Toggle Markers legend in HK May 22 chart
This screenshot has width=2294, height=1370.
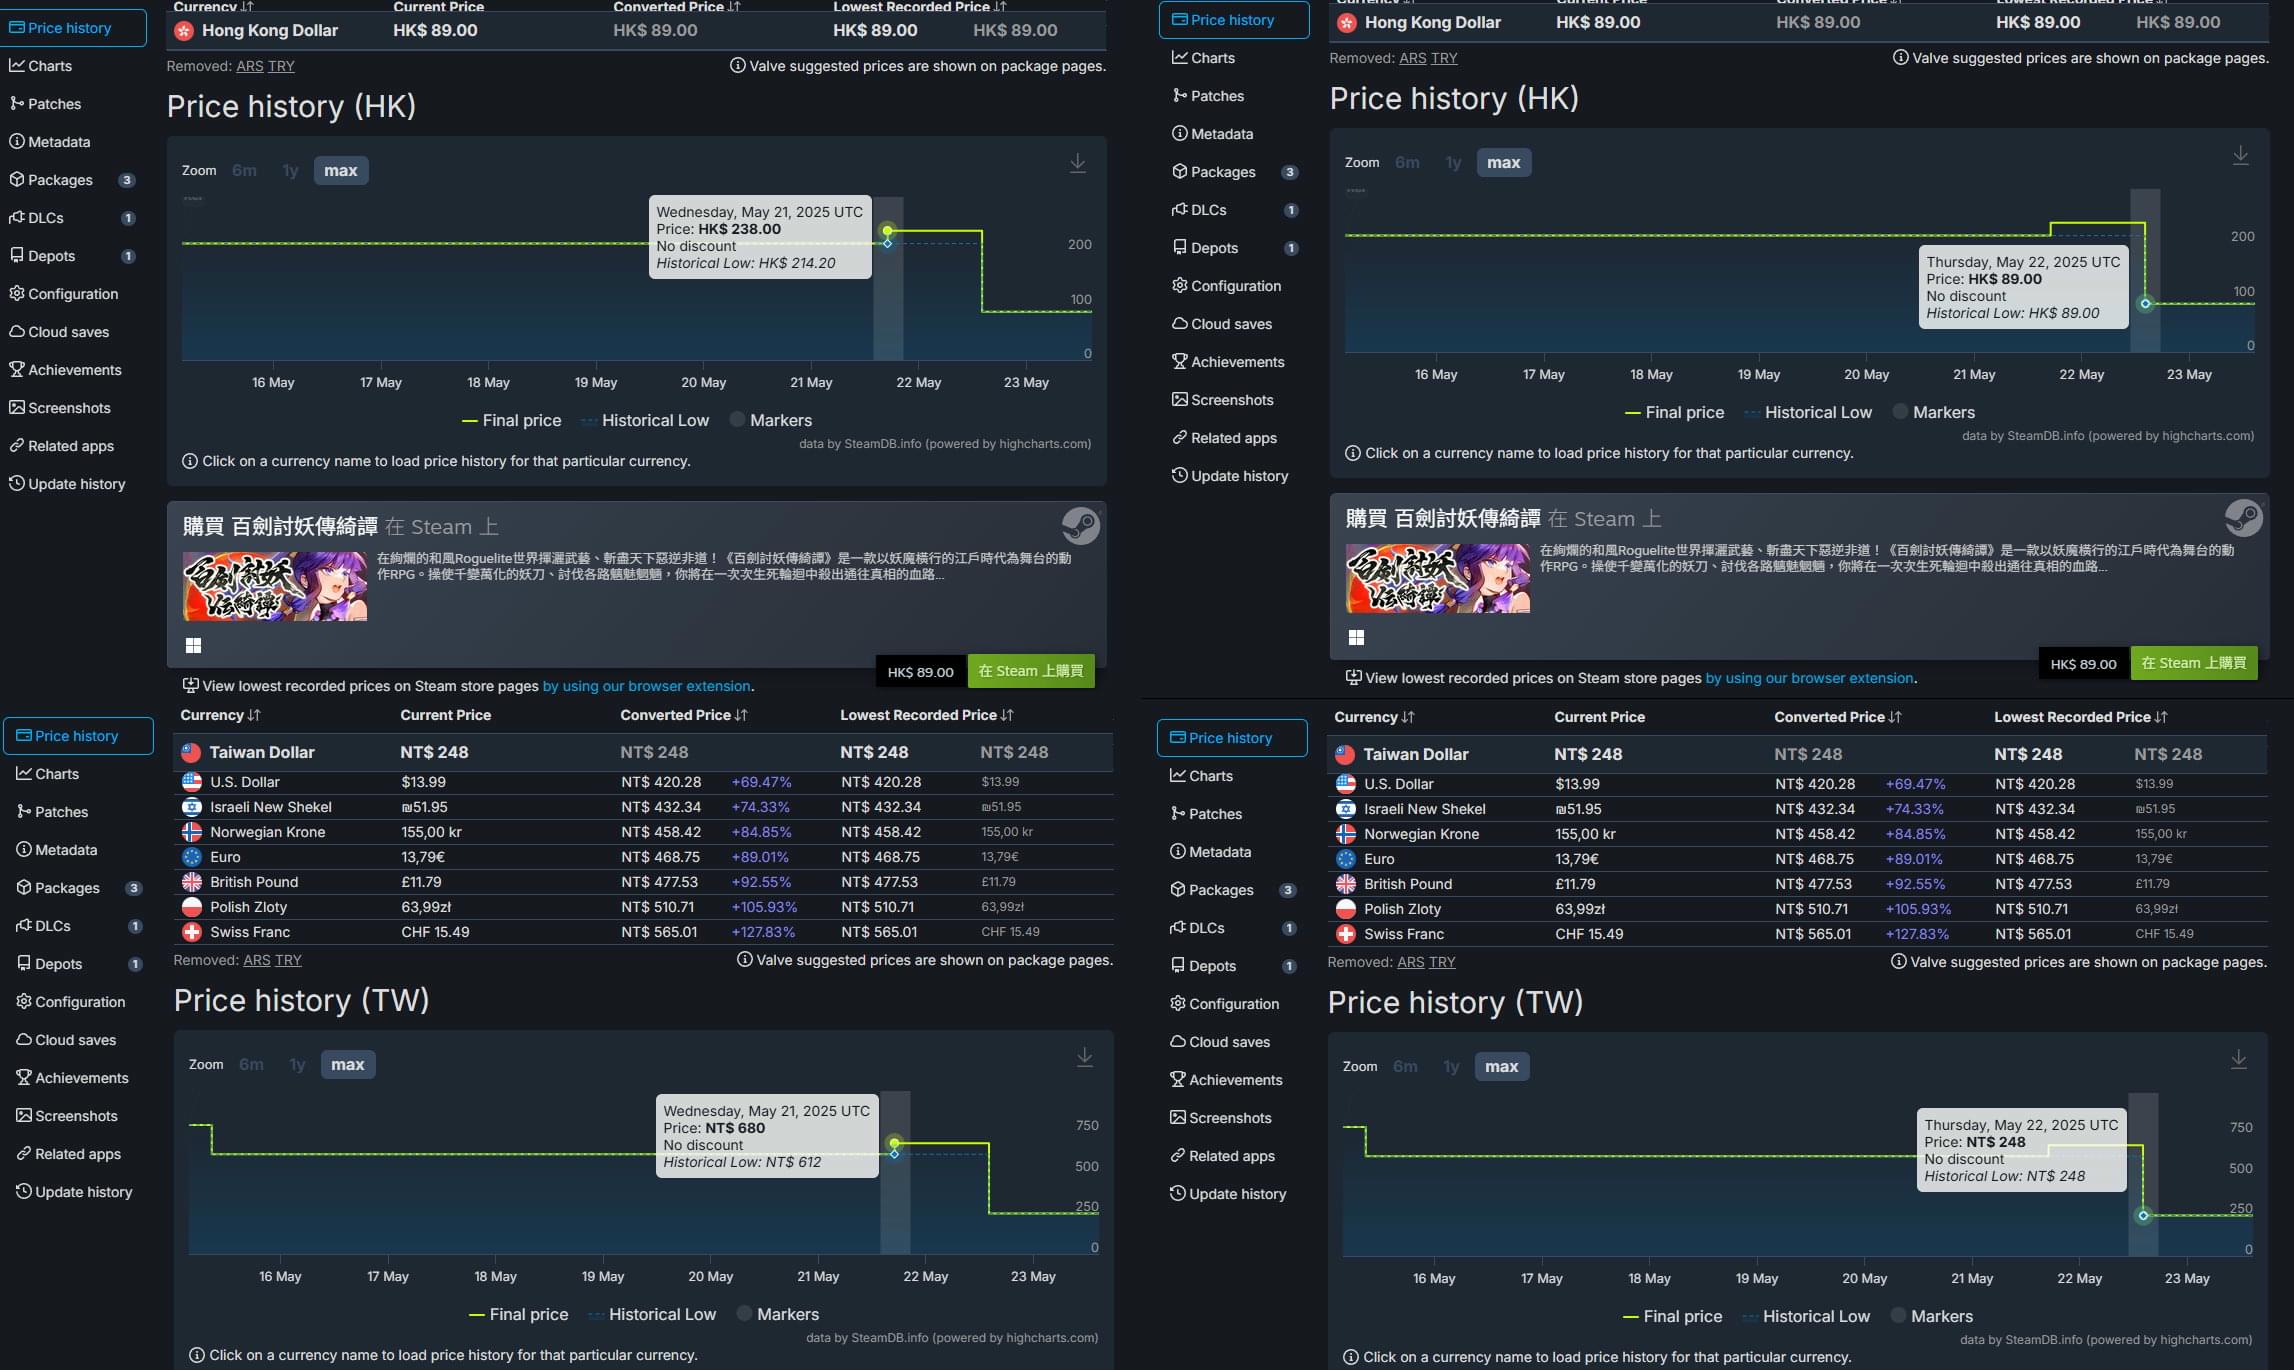click(x=1933, y=412)
